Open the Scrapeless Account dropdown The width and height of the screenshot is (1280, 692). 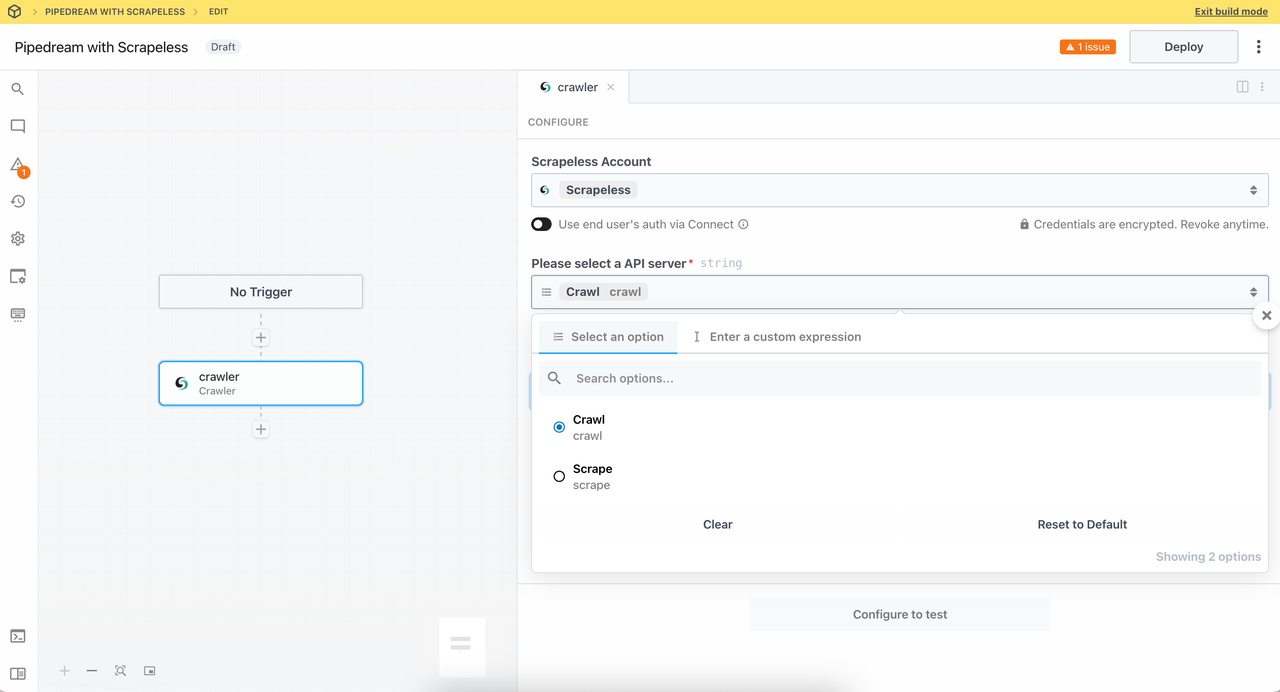pos(900,190)
